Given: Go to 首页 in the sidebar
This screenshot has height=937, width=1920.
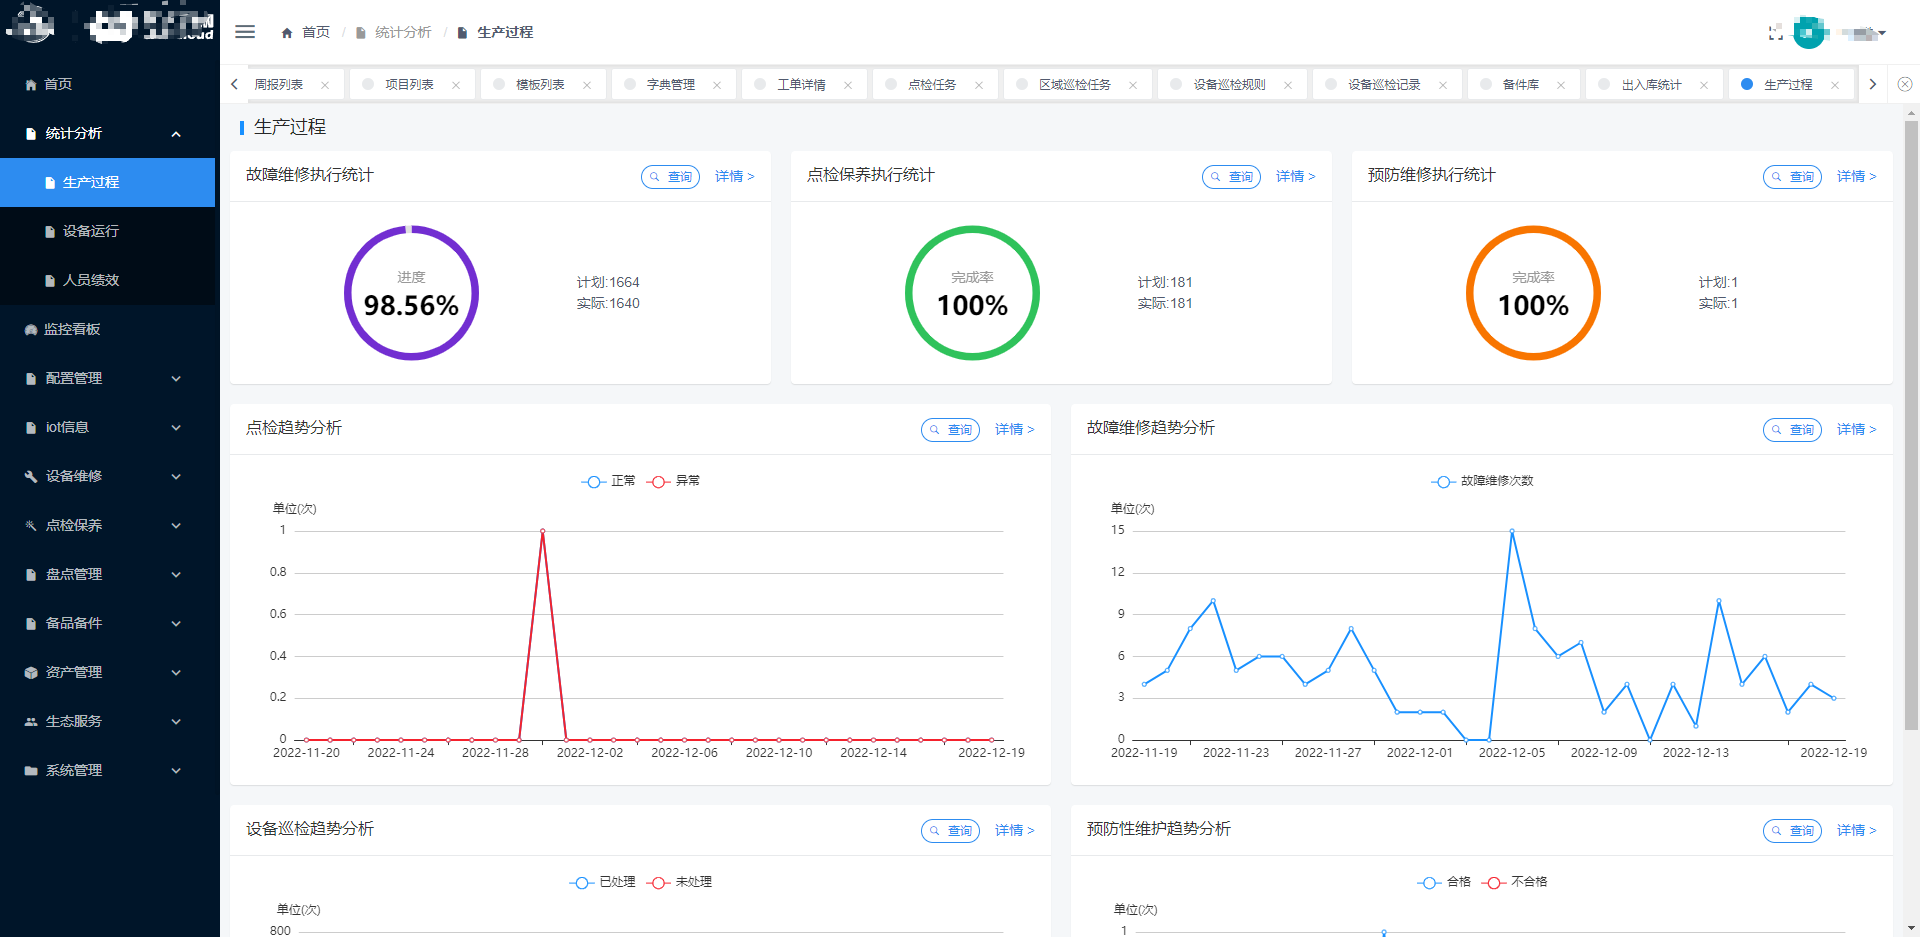Looking at the screenshot, I should pyautogui.click(x=108, y=84).
